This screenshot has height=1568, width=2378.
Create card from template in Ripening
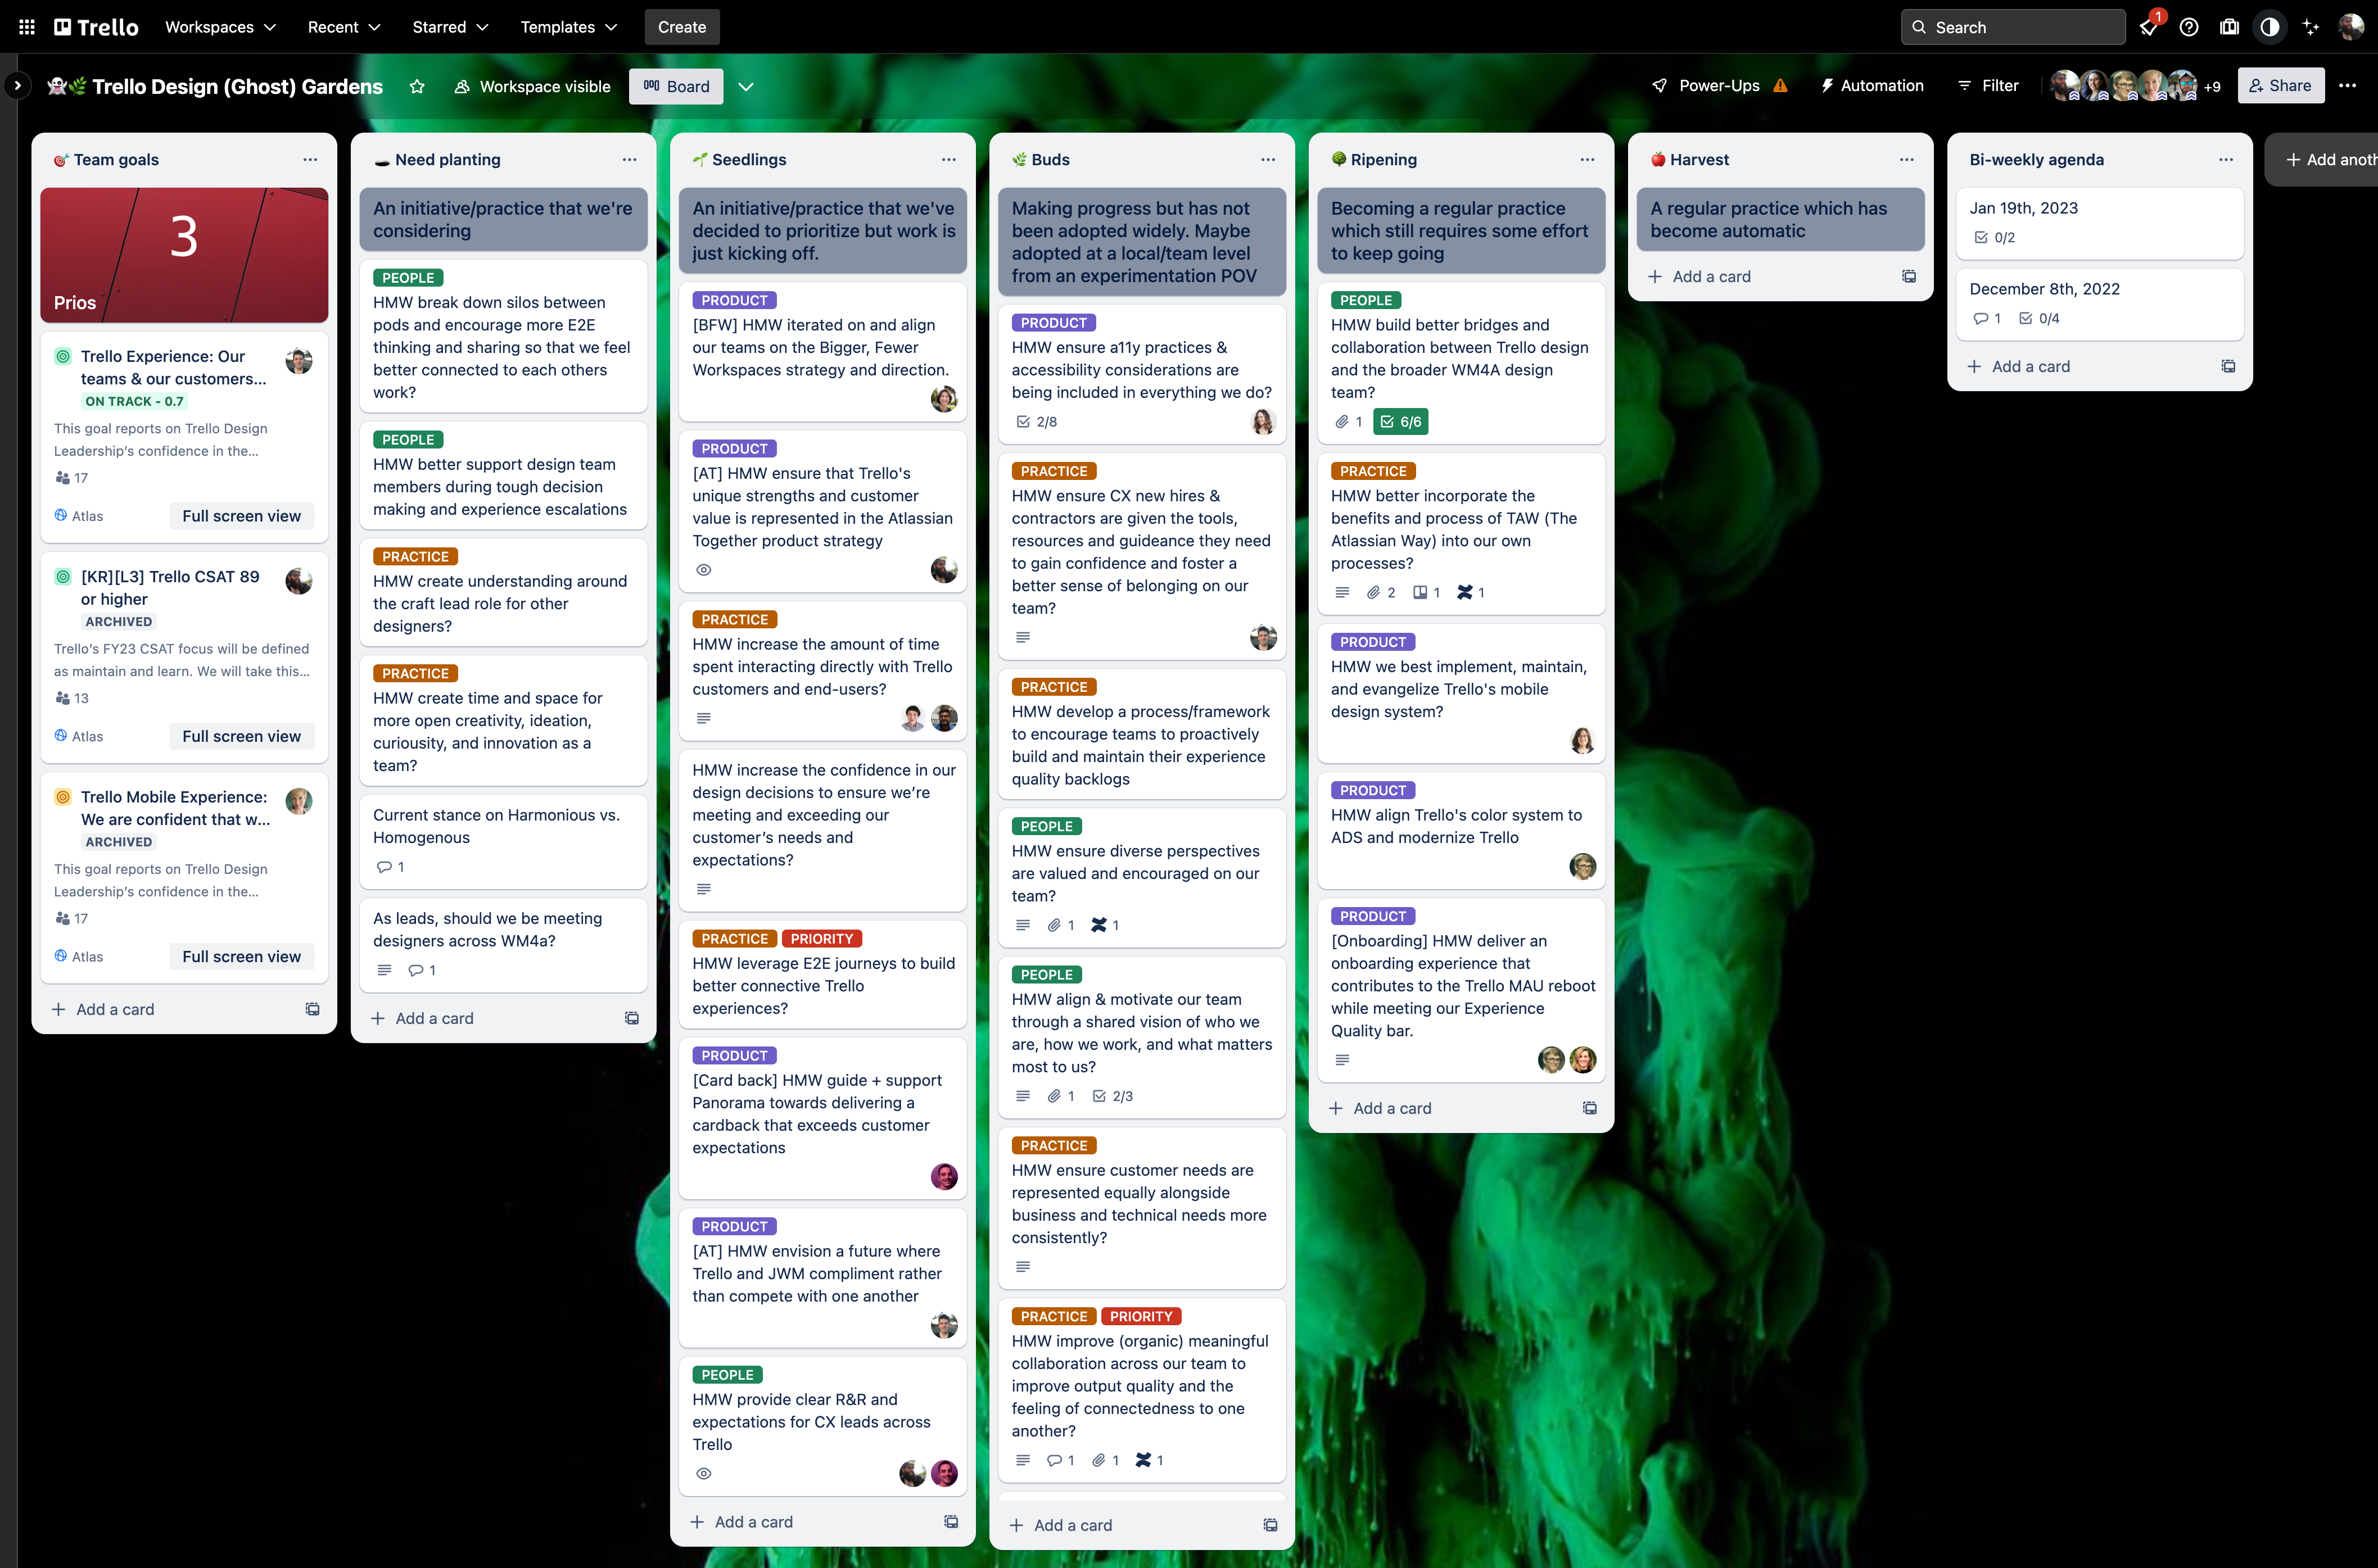(x=1590, y=1108)
